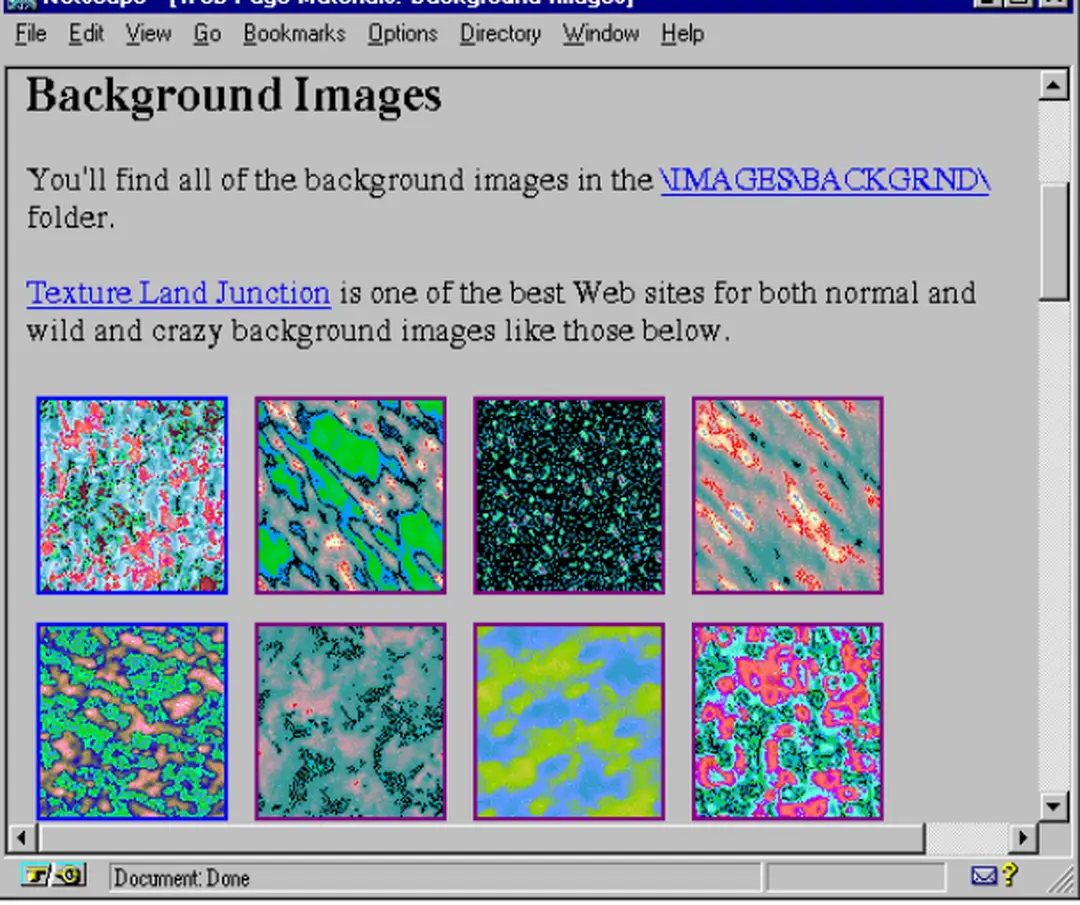This screenshot has width=1080, height=905.
Task: Open the black speckled background thumbnail
Action: click(569, 495)
